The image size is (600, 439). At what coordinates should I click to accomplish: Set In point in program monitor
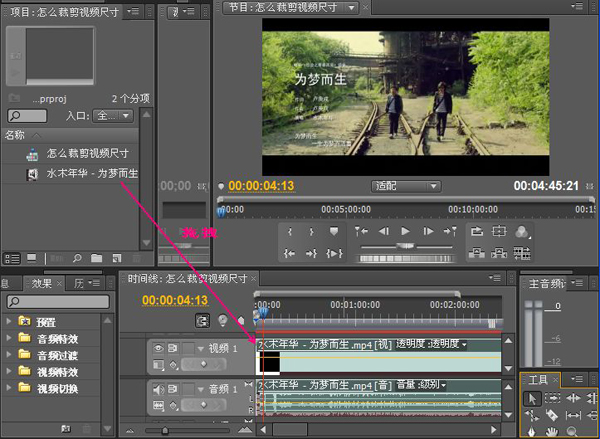click(x=290, y=232)
